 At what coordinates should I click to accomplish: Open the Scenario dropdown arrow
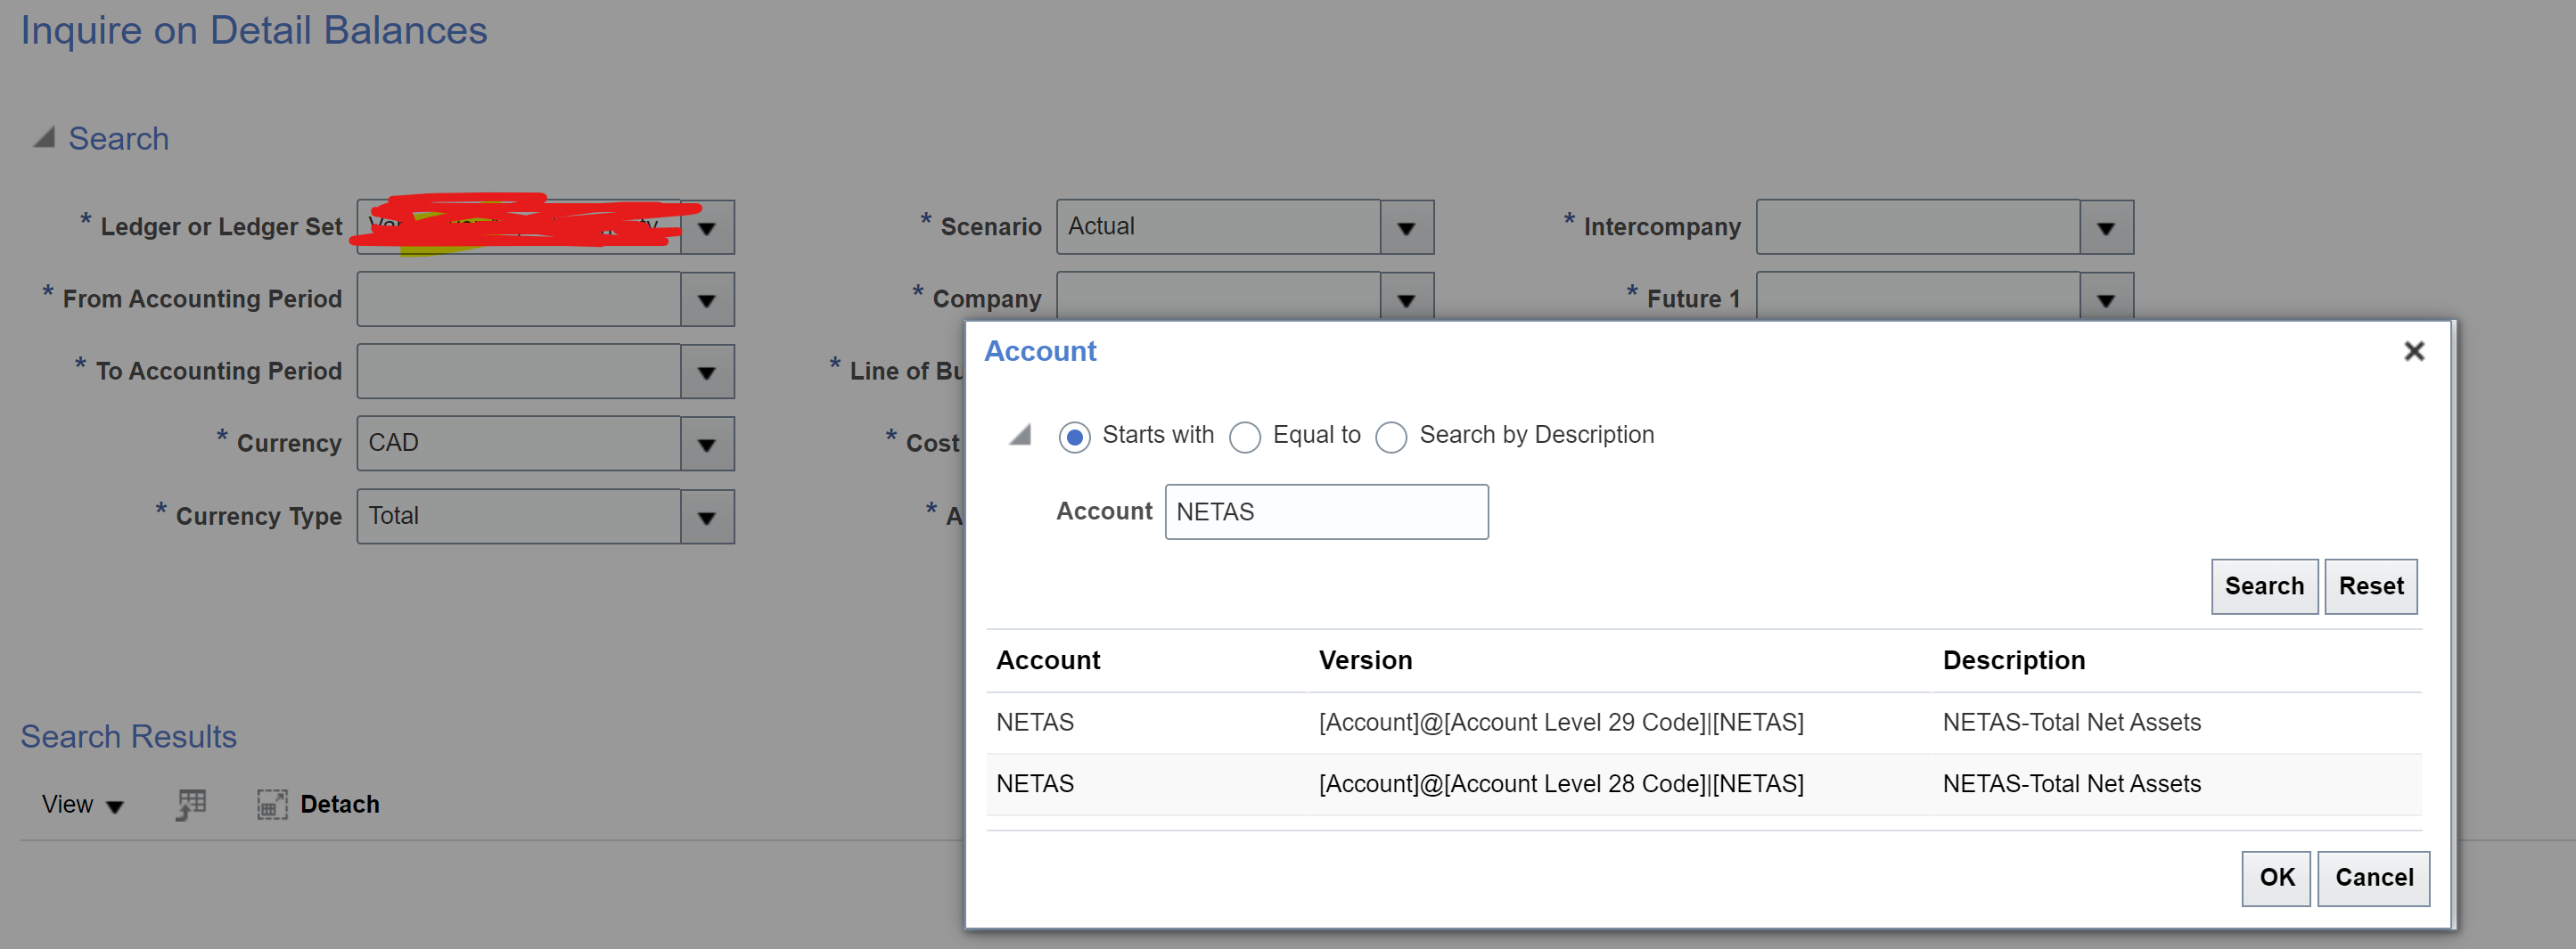pos(1407,227)
